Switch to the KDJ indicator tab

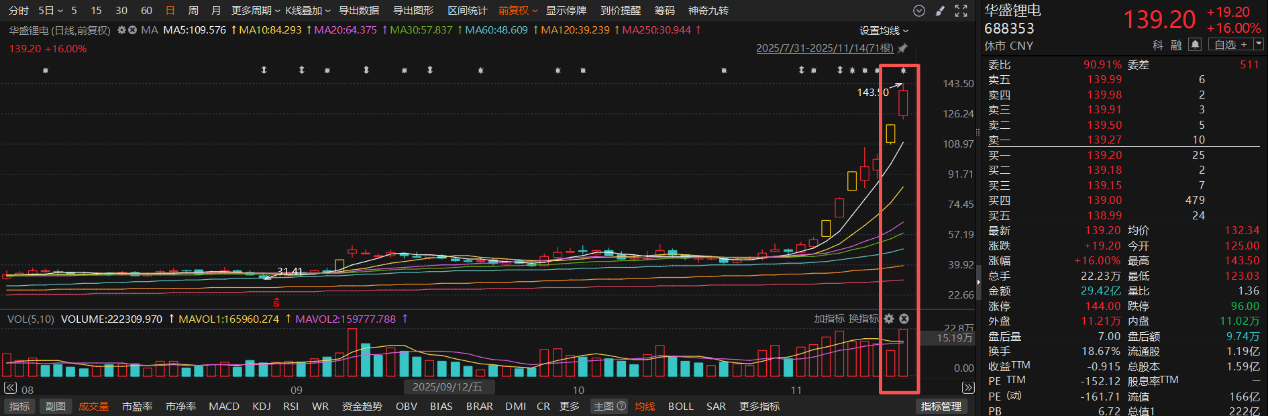click(x=261, y=407)
